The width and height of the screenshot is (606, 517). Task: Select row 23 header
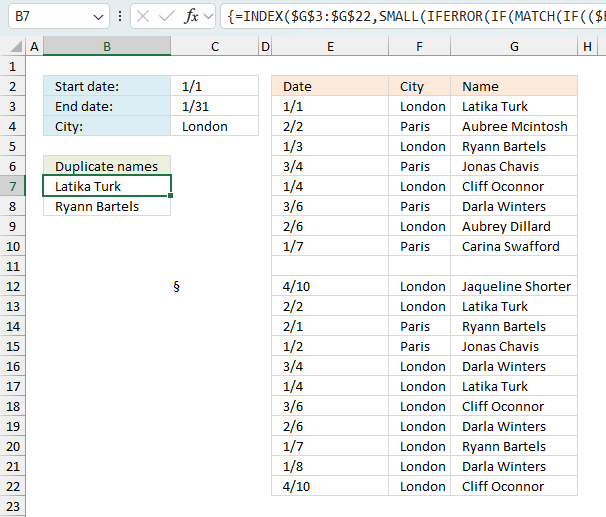click(x=13, y=506)
